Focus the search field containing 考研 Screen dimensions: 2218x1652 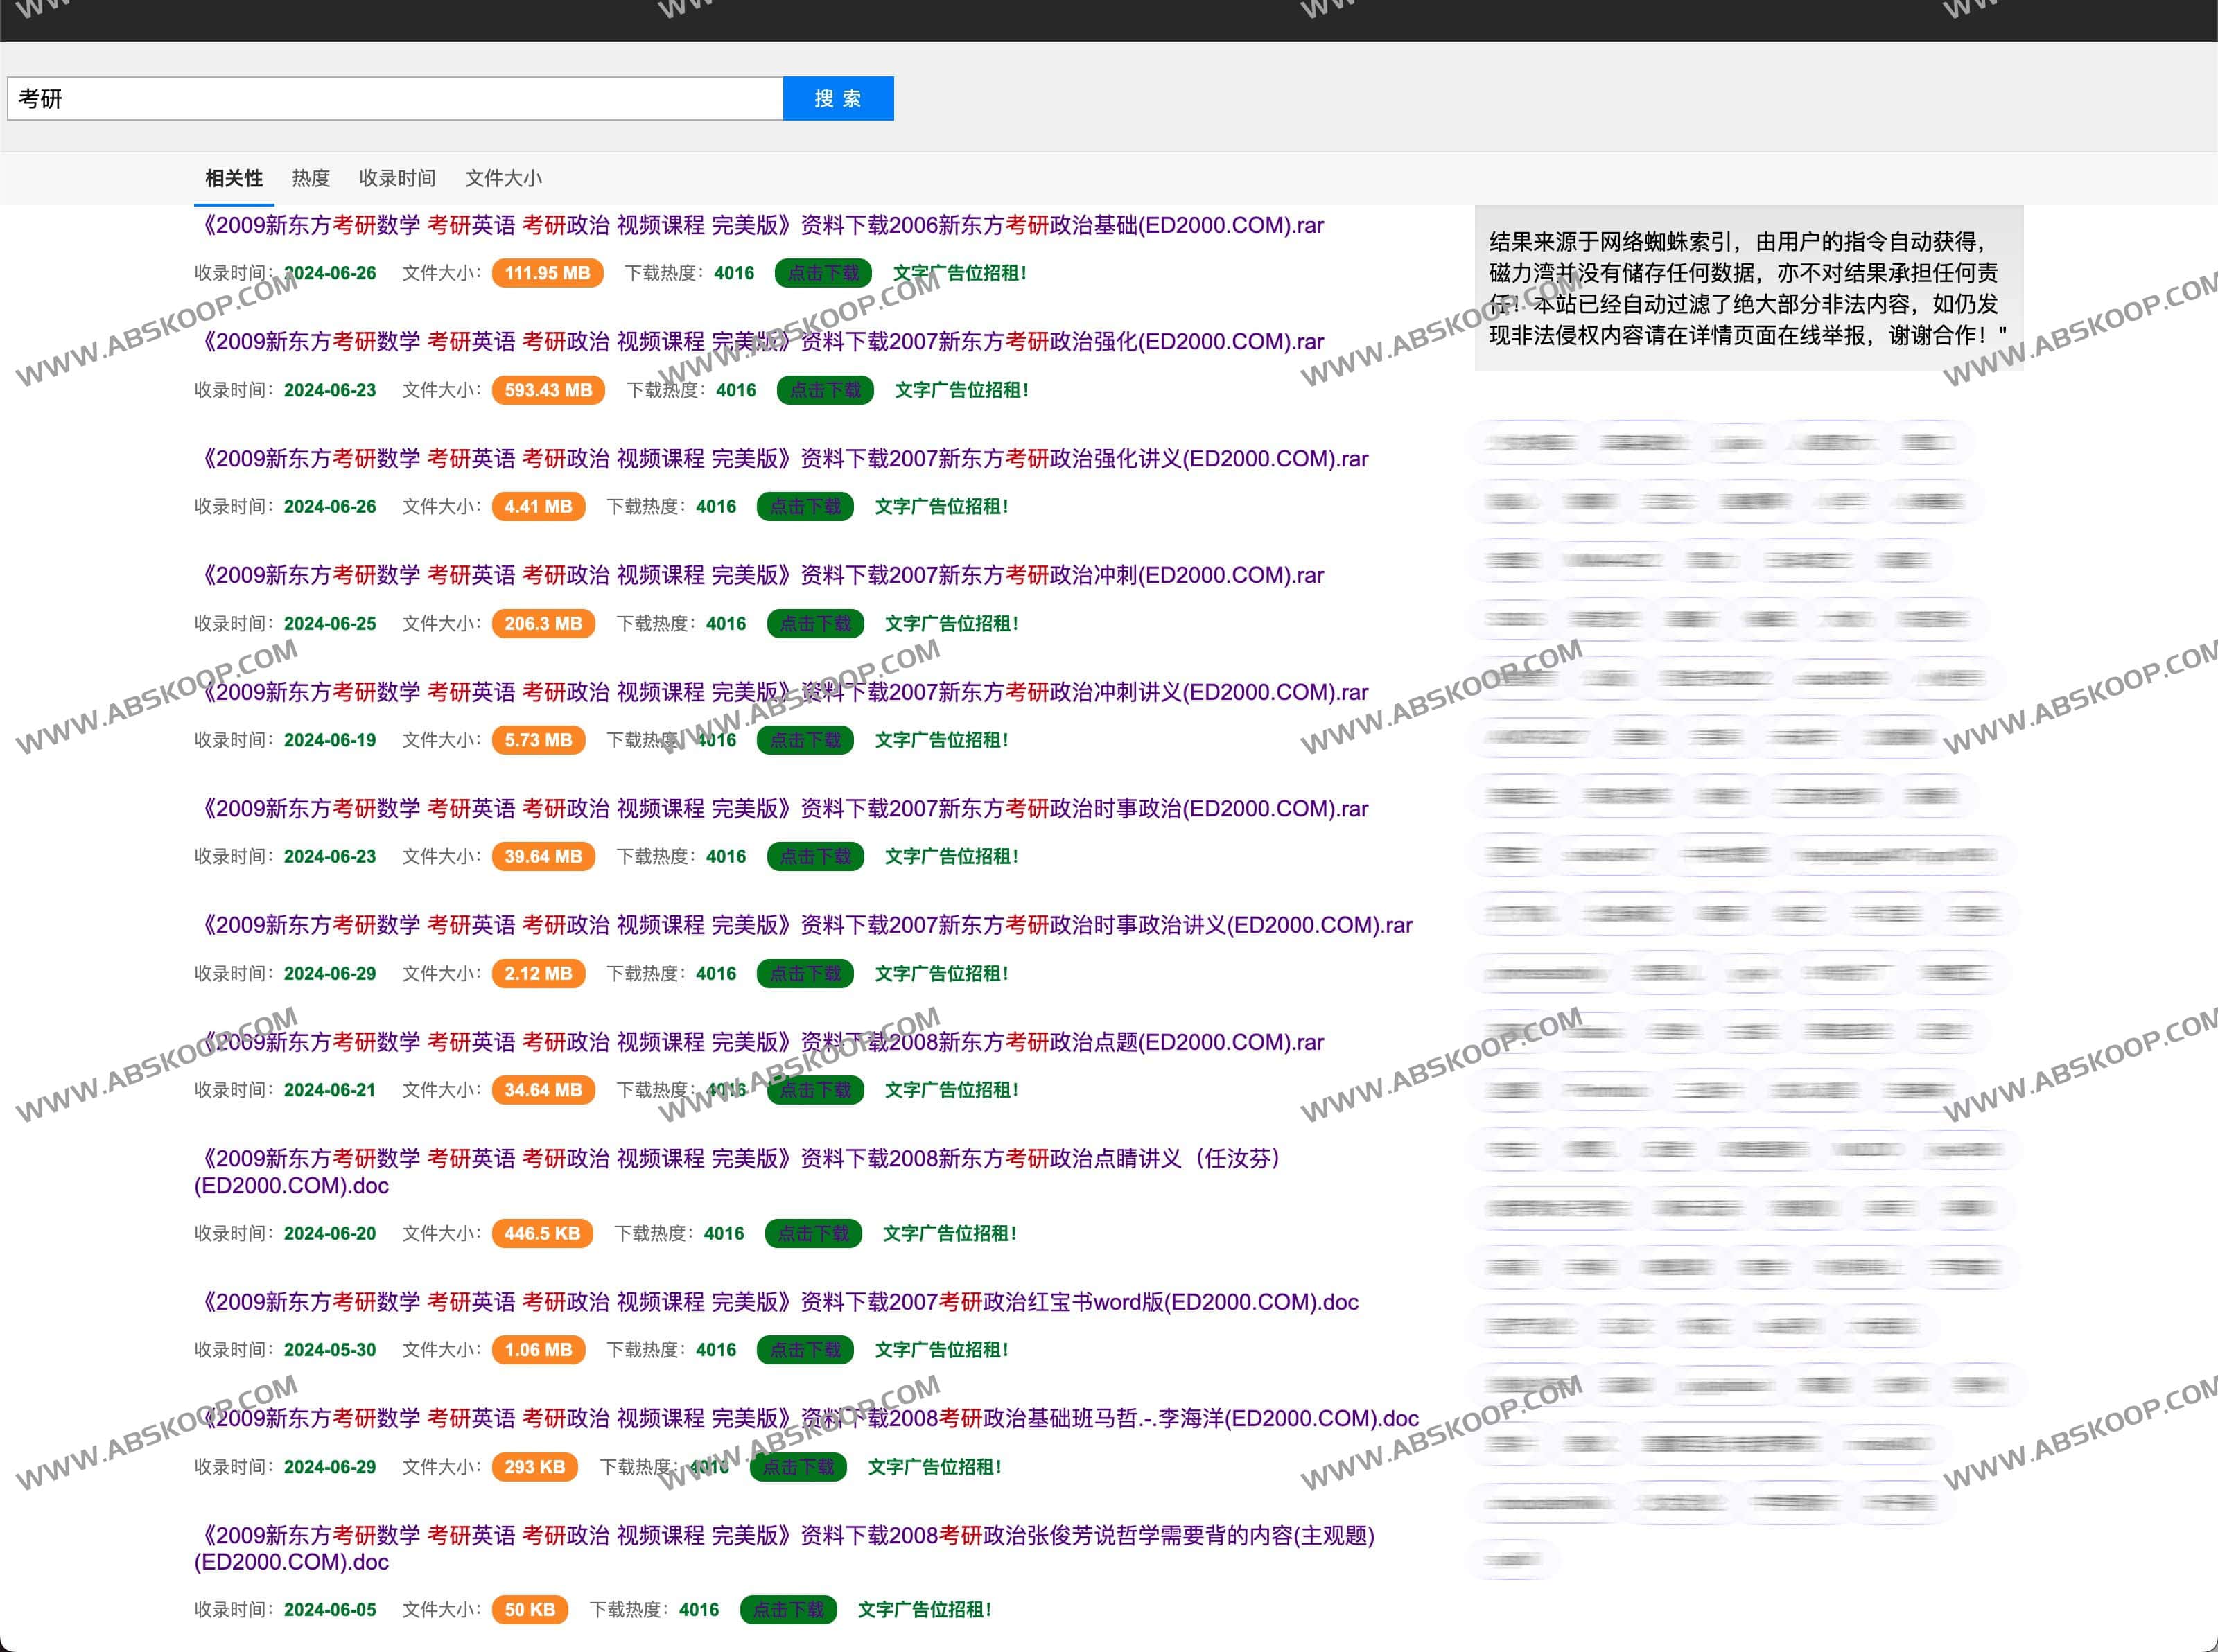394,98
